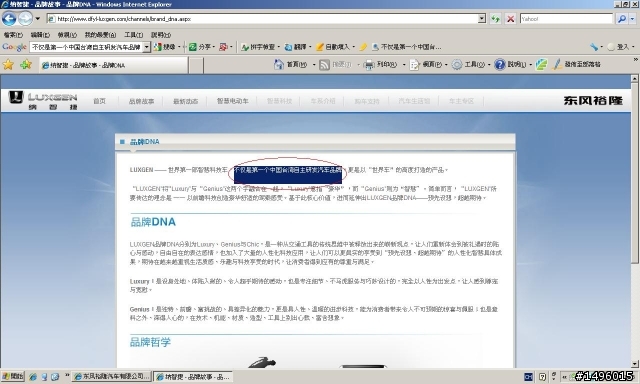This screenshot has height=384, width=640.
Task: Click Internet Explorer quick launch icon in taskbar
Action: tap(33, 377)
